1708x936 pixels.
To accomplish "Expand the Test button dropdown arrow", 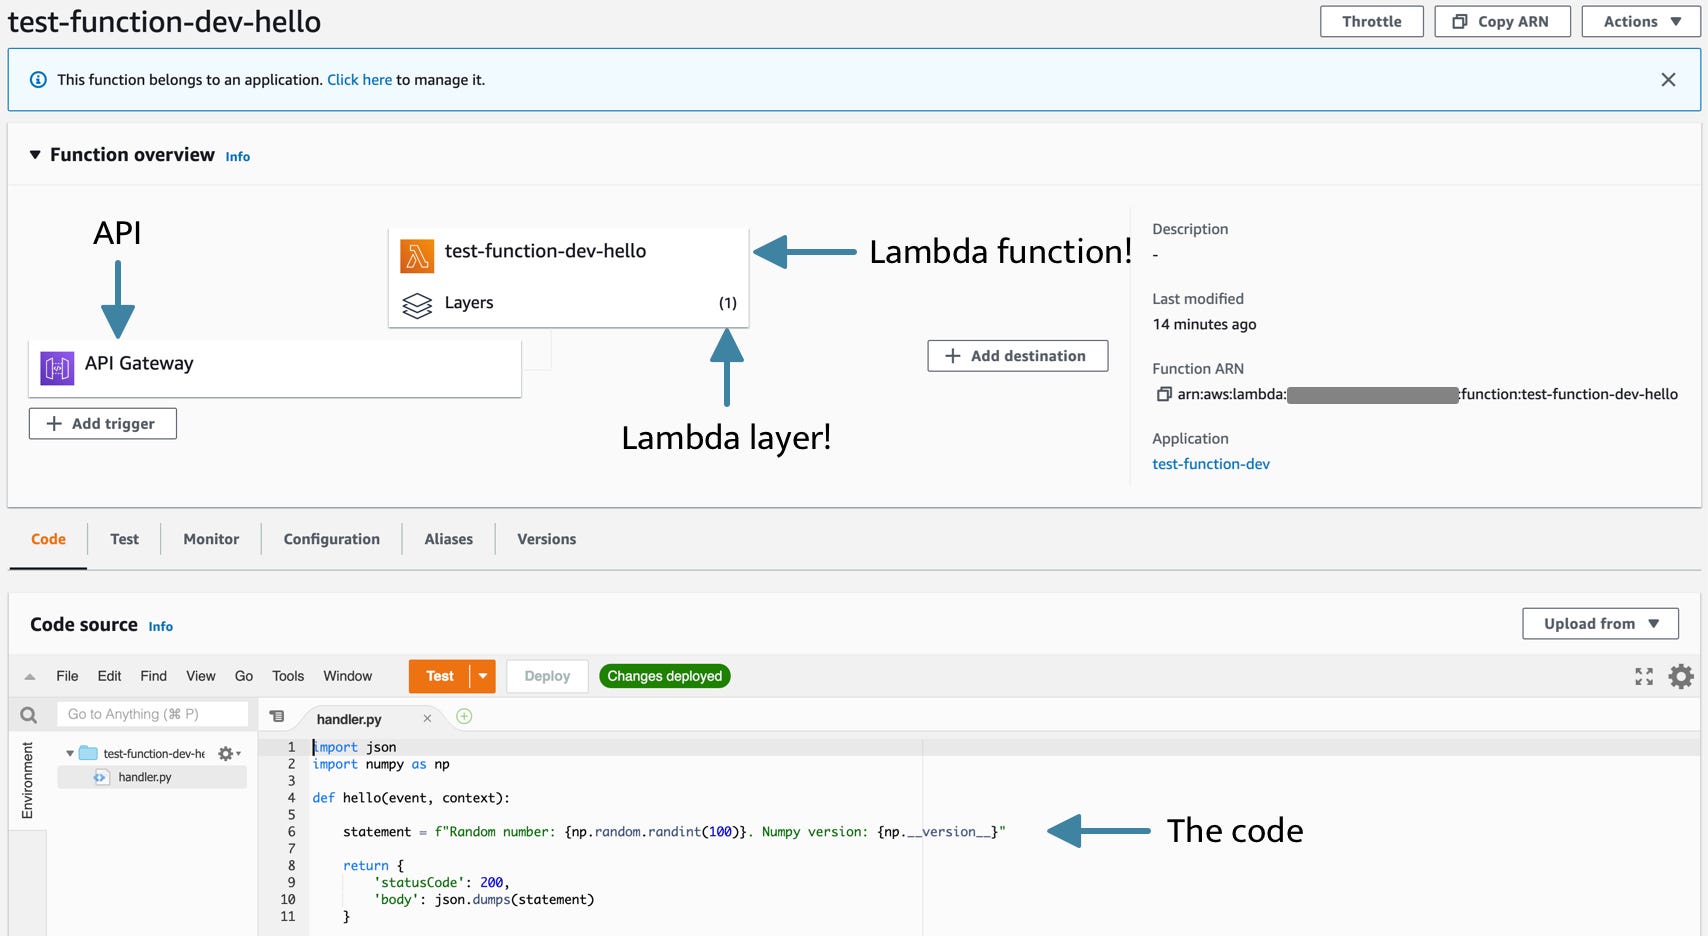I will [483, 676].
